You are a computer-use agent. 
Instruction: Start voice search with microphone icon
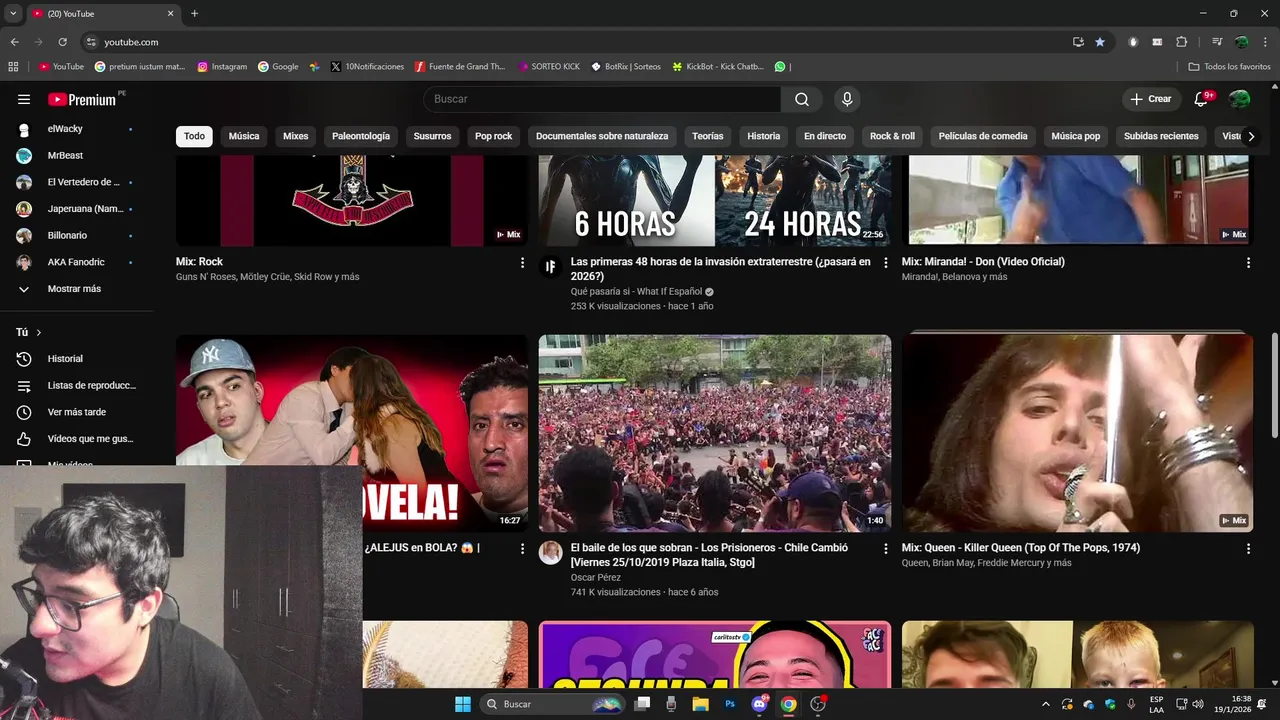[x=847, y=99]
